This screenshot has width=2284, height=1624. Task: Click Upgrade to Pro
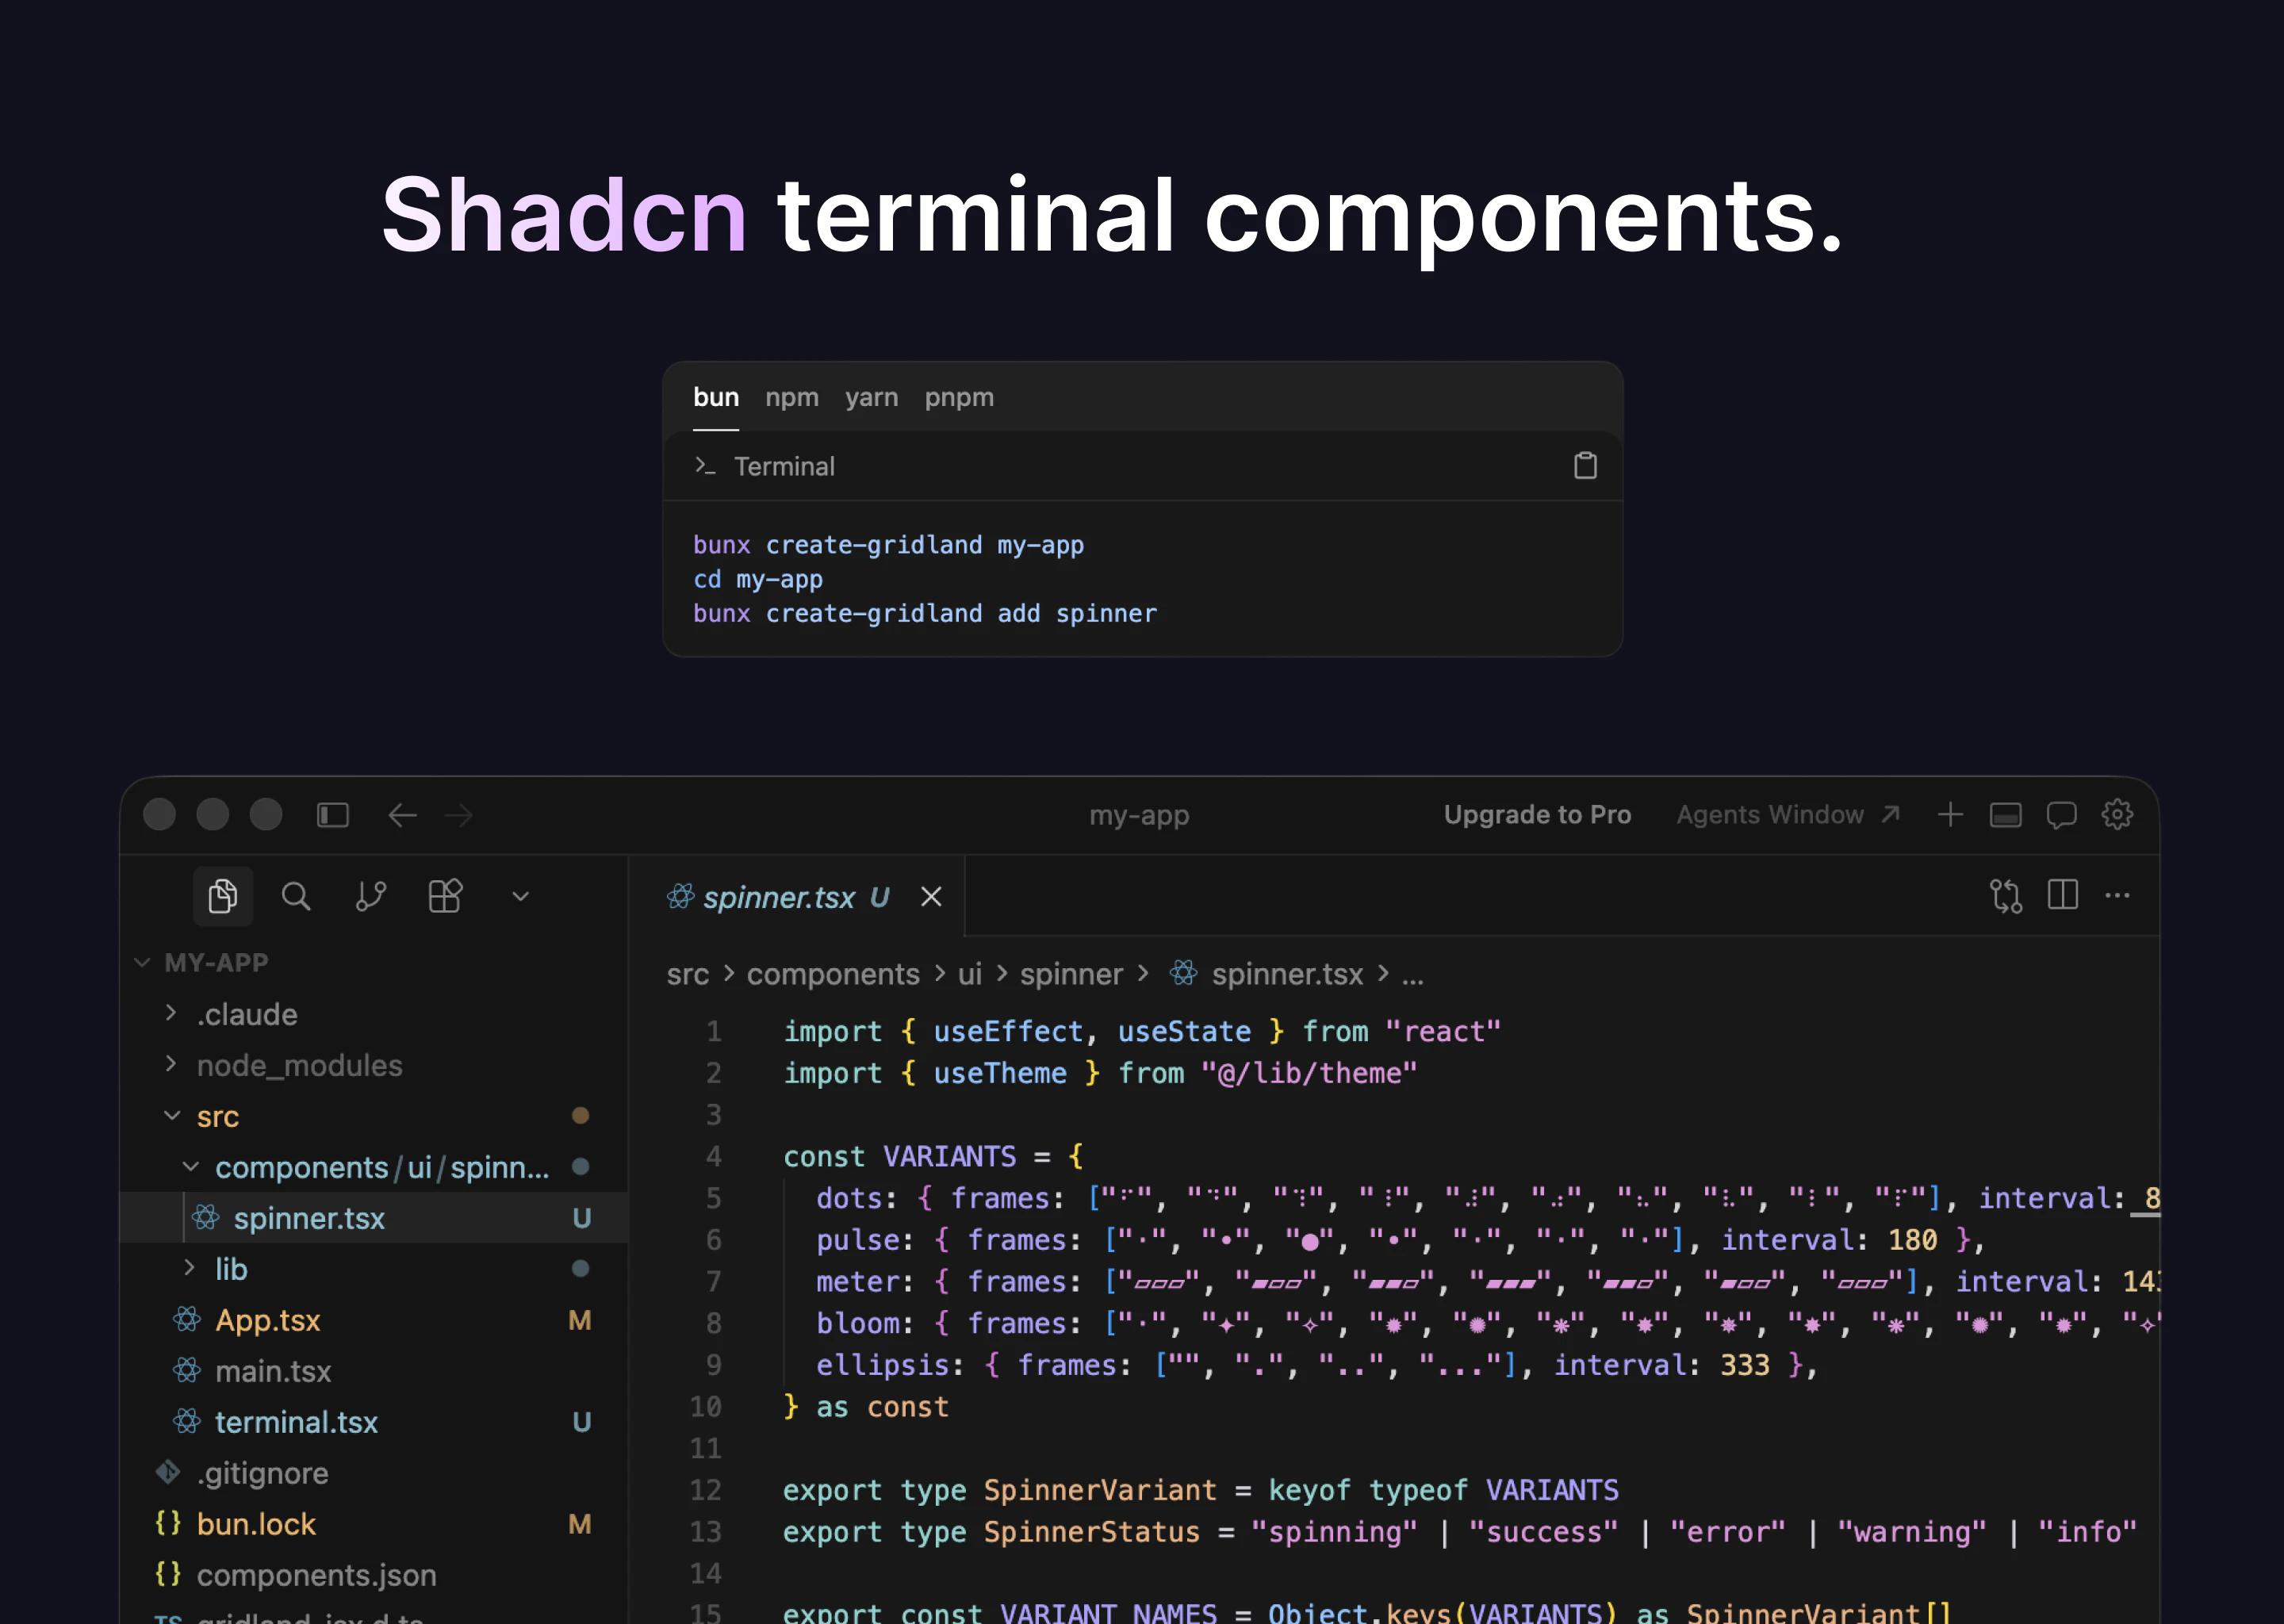[x=1537, y=815]
